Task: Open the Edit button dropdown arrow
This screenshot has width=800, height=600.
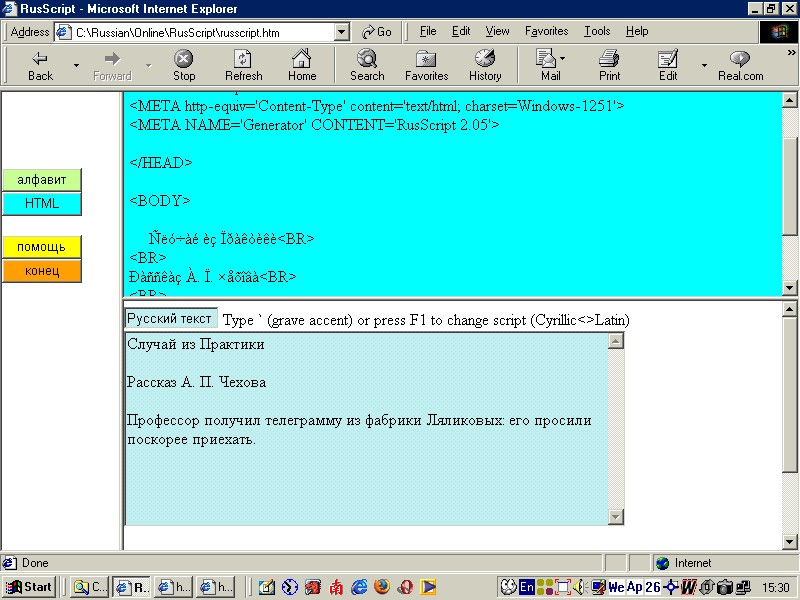Action: [704, 65]
